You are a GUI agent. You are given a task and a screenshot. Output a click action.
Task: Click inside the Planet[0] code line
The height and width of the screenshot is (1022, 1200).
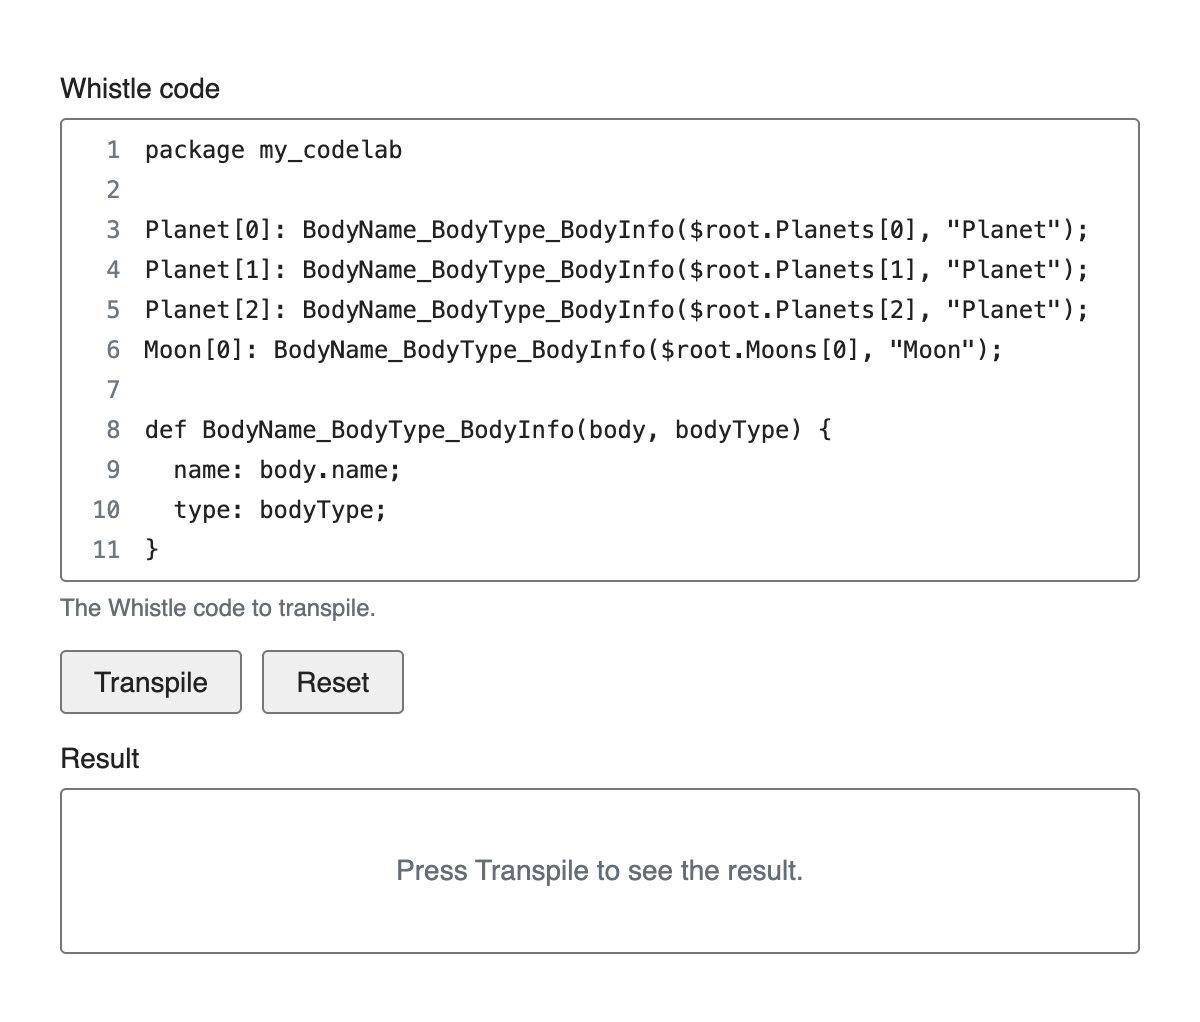pyautogui.click(x=615, y=230)
